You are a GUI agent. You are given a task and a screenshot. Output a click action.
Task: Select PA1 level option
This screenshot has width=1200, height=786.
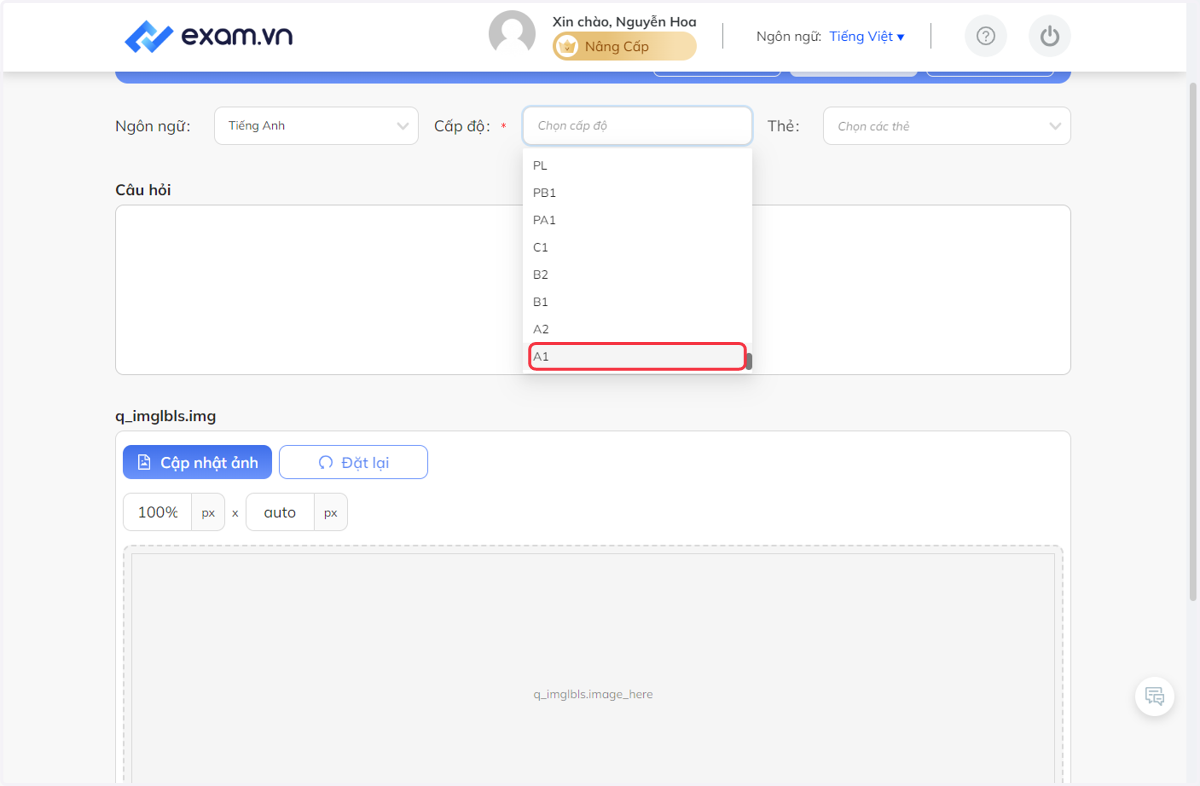point(637,220)
